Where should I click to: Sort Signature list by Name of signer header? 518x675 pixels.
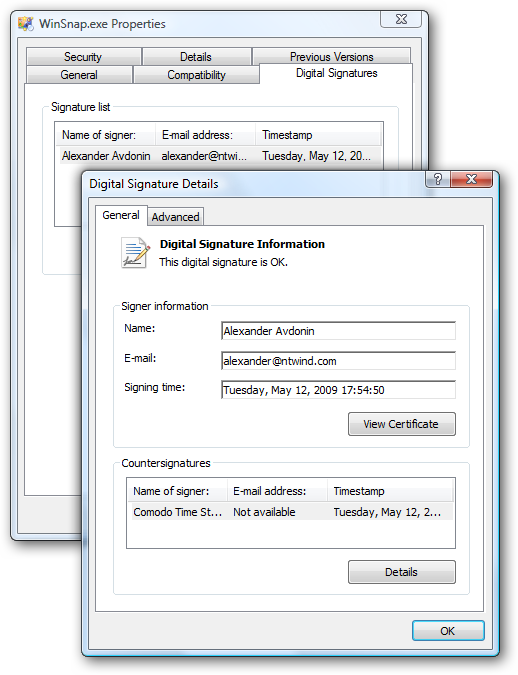(106, 135)
